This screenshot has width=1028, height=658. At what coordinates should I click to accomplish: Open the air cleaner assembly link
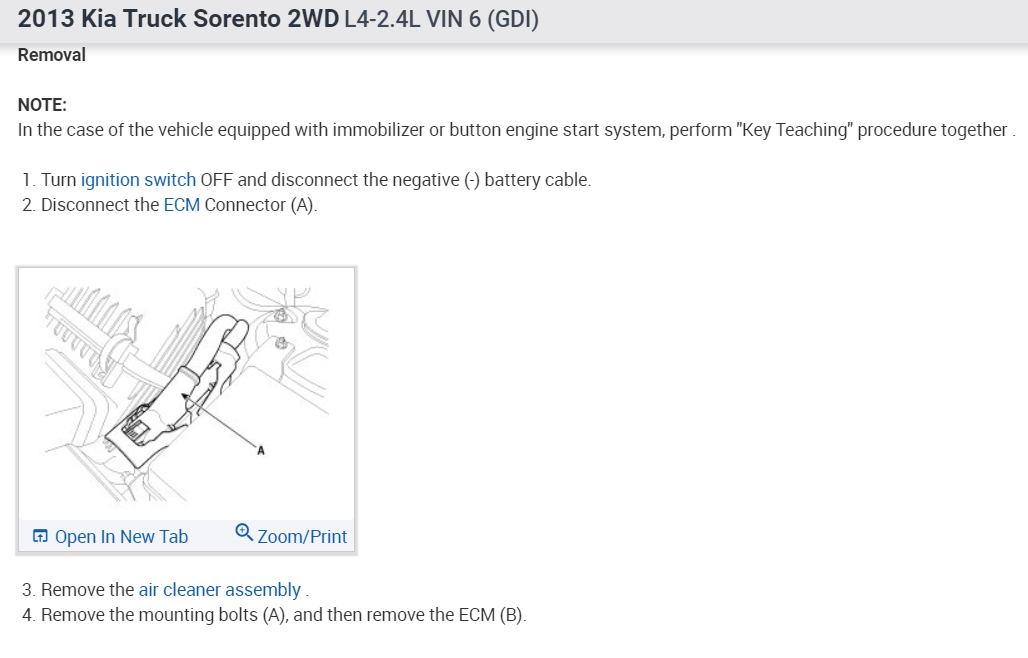click(x=219, y=590)
